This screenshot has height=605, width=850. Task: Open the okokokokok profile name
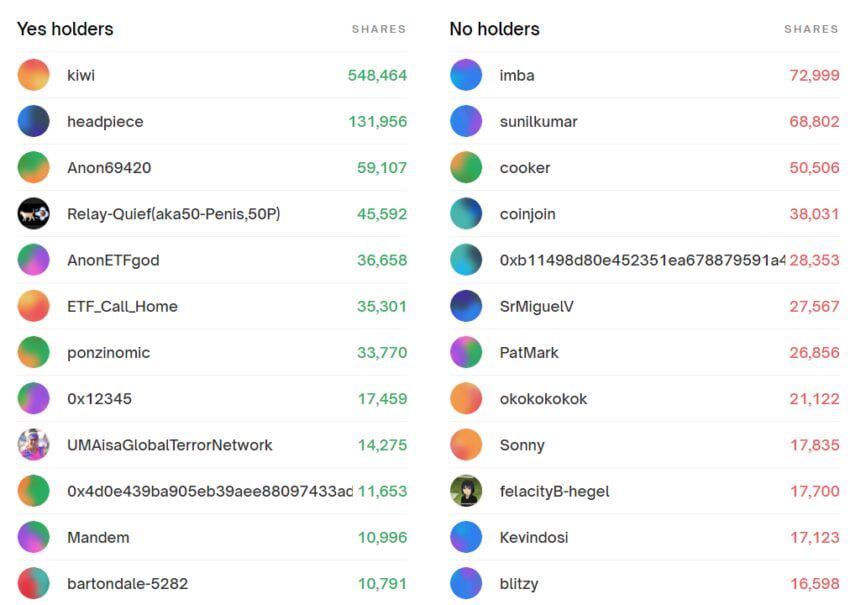click(543, 399)
